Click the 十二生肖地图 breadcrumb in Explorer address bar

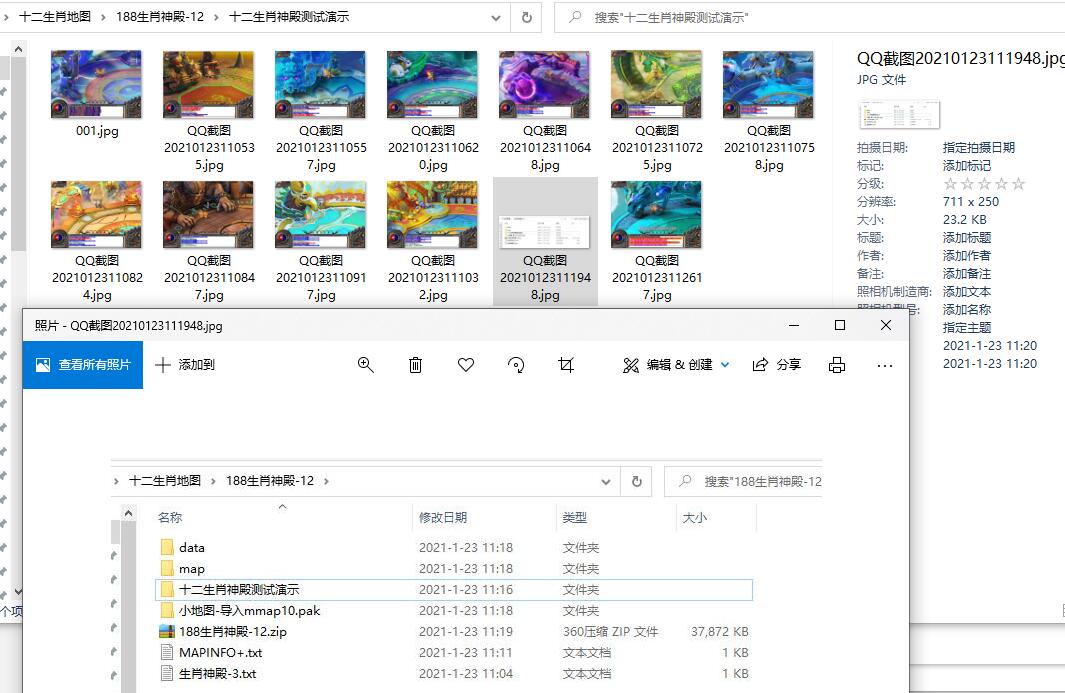(x=55, y=17)
